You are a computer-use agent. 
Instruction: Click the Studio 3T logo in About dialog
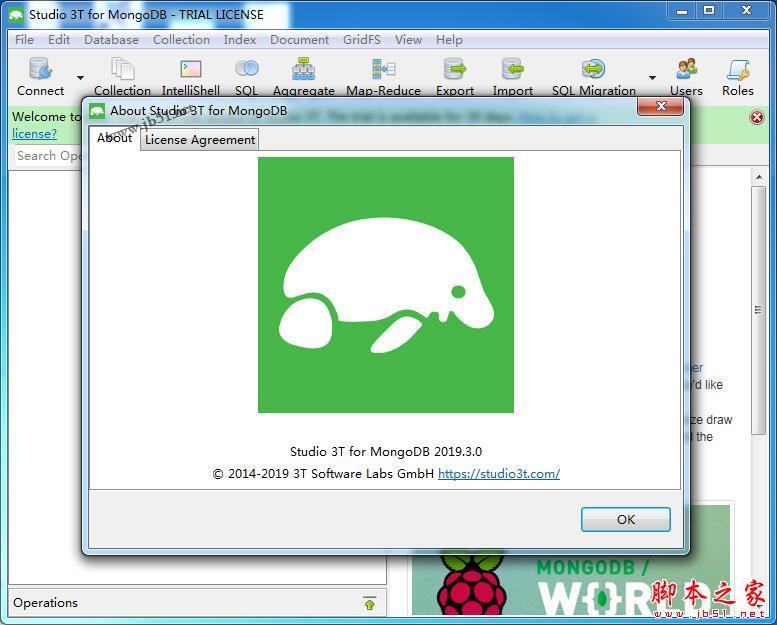[x=386, y=285]
